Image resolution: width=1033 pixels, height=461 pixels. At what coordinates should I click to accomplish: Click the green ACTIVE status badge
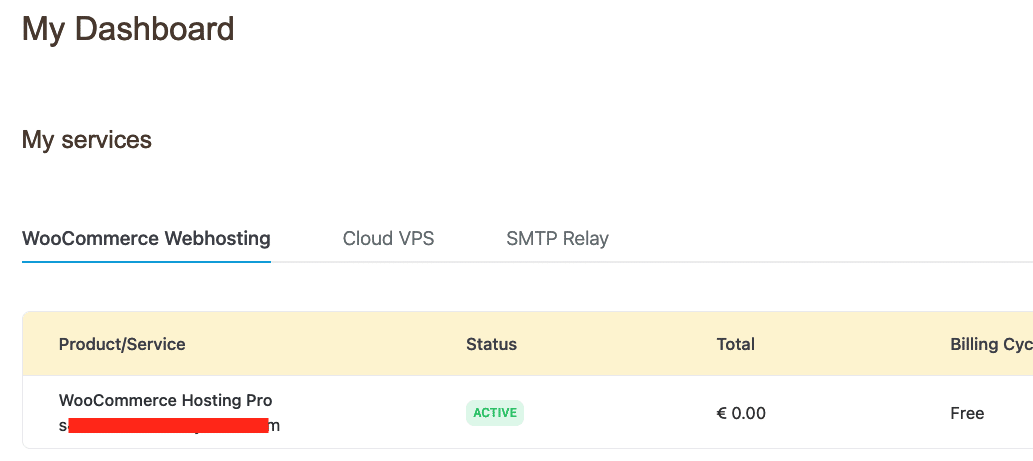pos(494,413)
